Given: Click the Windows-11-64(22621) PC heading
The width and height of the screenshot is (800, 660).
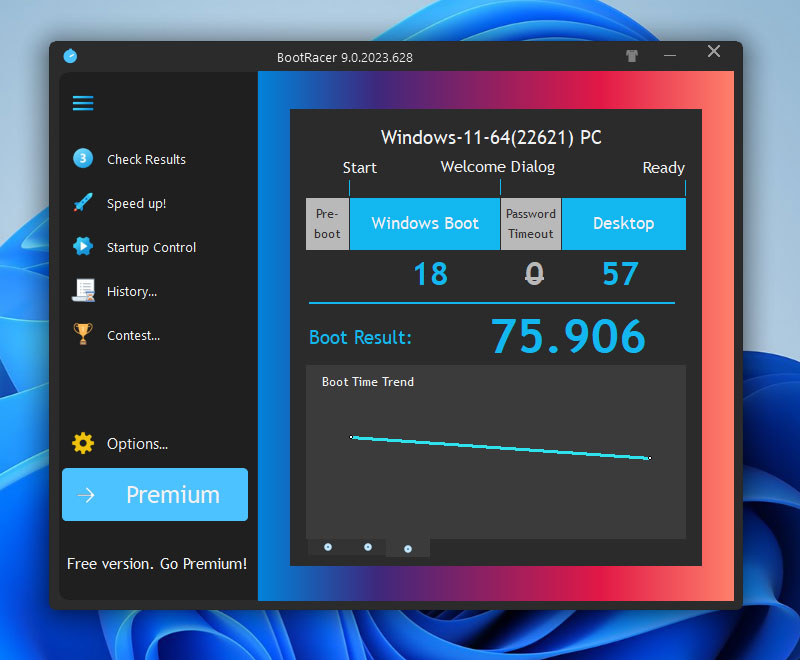Looking at the screenshot, I should pos(491,137).
